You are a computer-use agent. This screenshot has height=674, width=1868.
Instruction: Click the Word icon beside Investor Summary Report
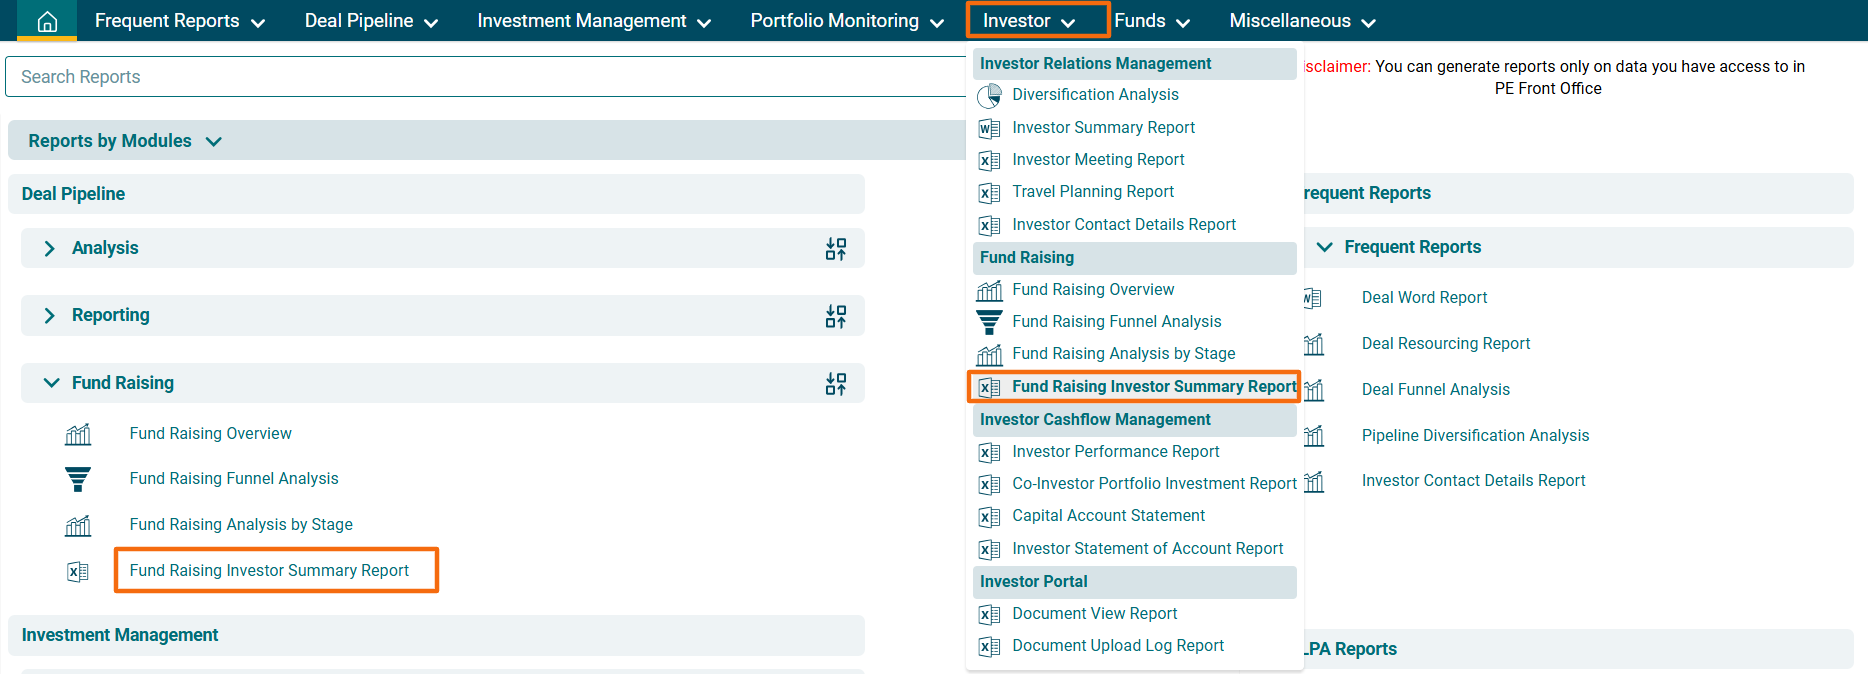989,128
